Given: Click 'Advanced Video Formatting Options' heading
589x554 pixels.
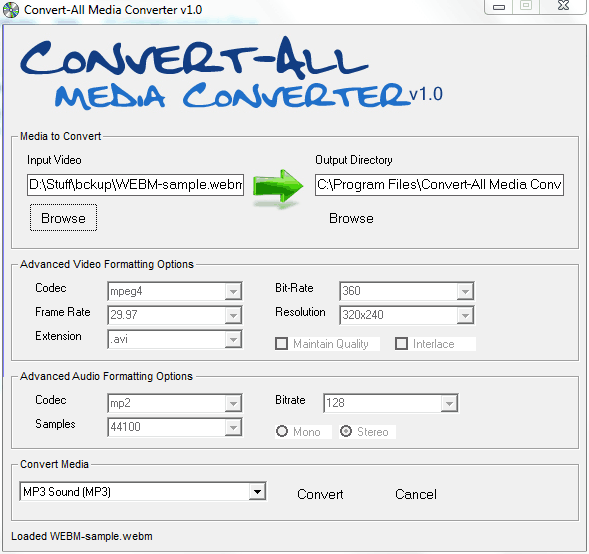Looking at the screenshot, I should click(107, 264).
